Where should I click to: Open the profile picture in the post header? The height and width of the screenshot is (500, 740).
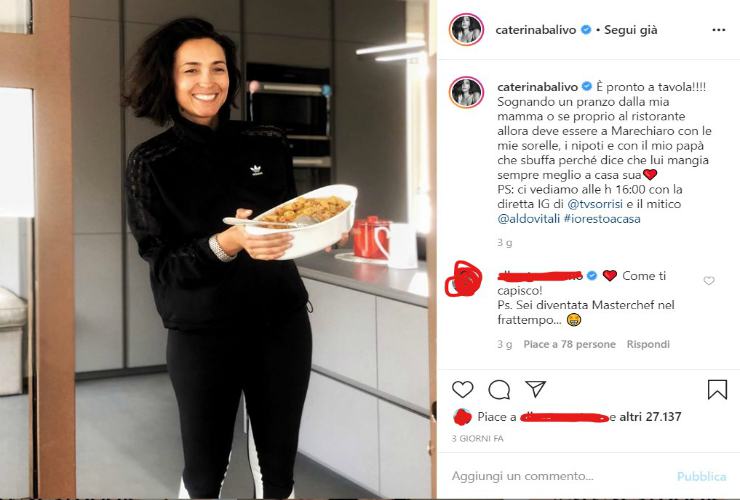(x=466, y=30)
